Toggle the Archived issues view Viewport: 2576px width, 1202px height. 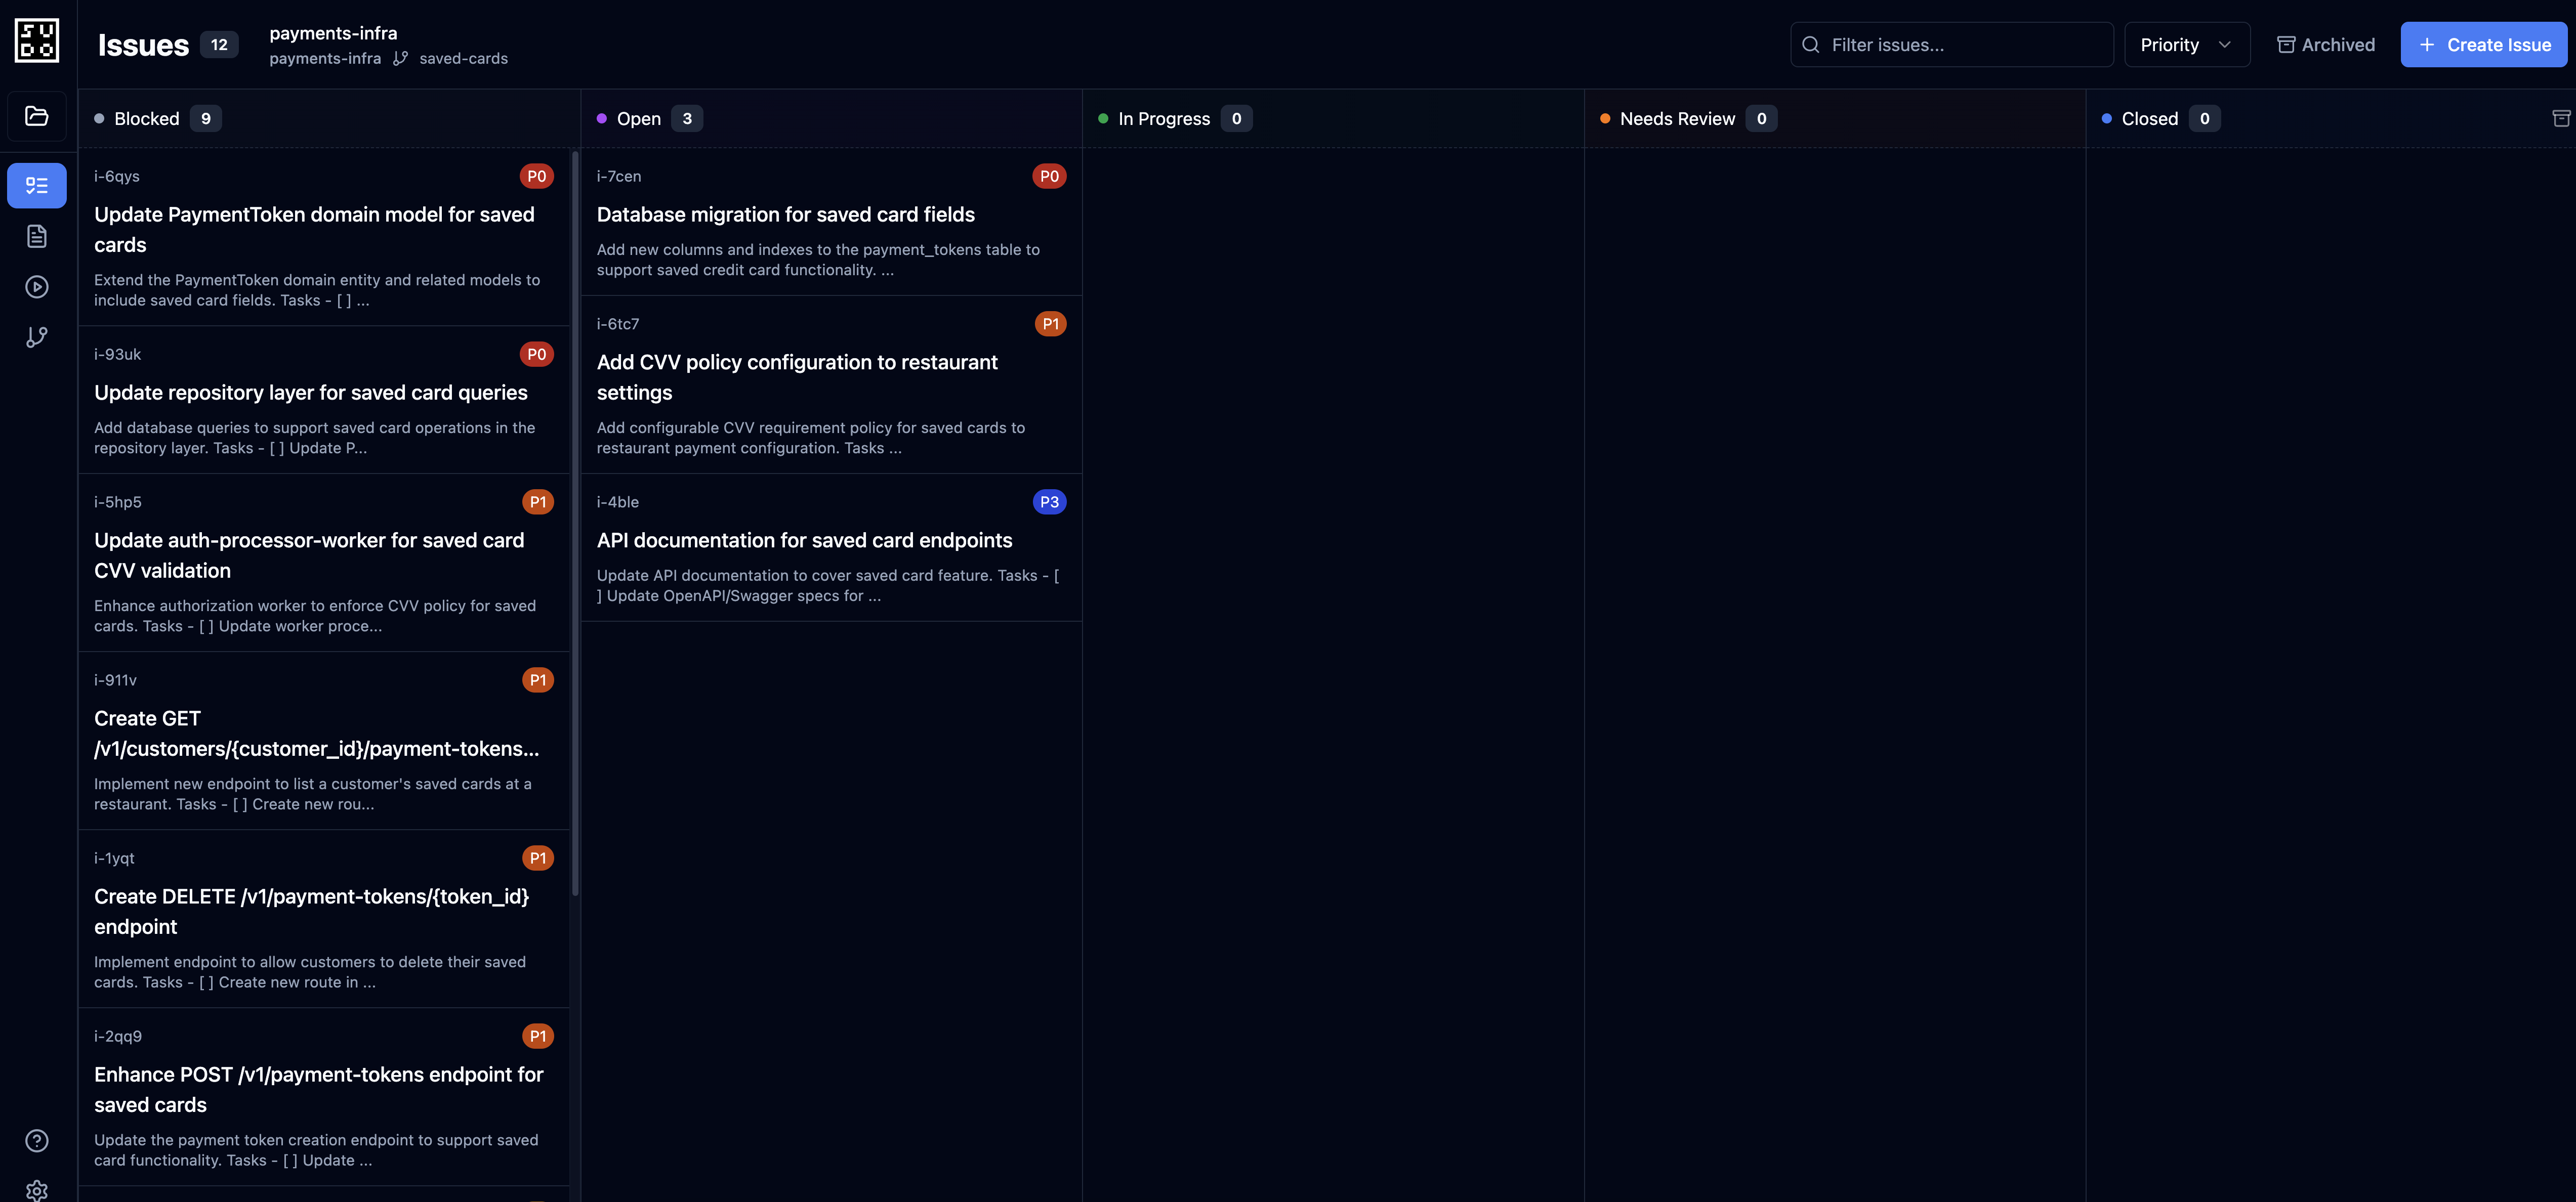pos(2325,44)
